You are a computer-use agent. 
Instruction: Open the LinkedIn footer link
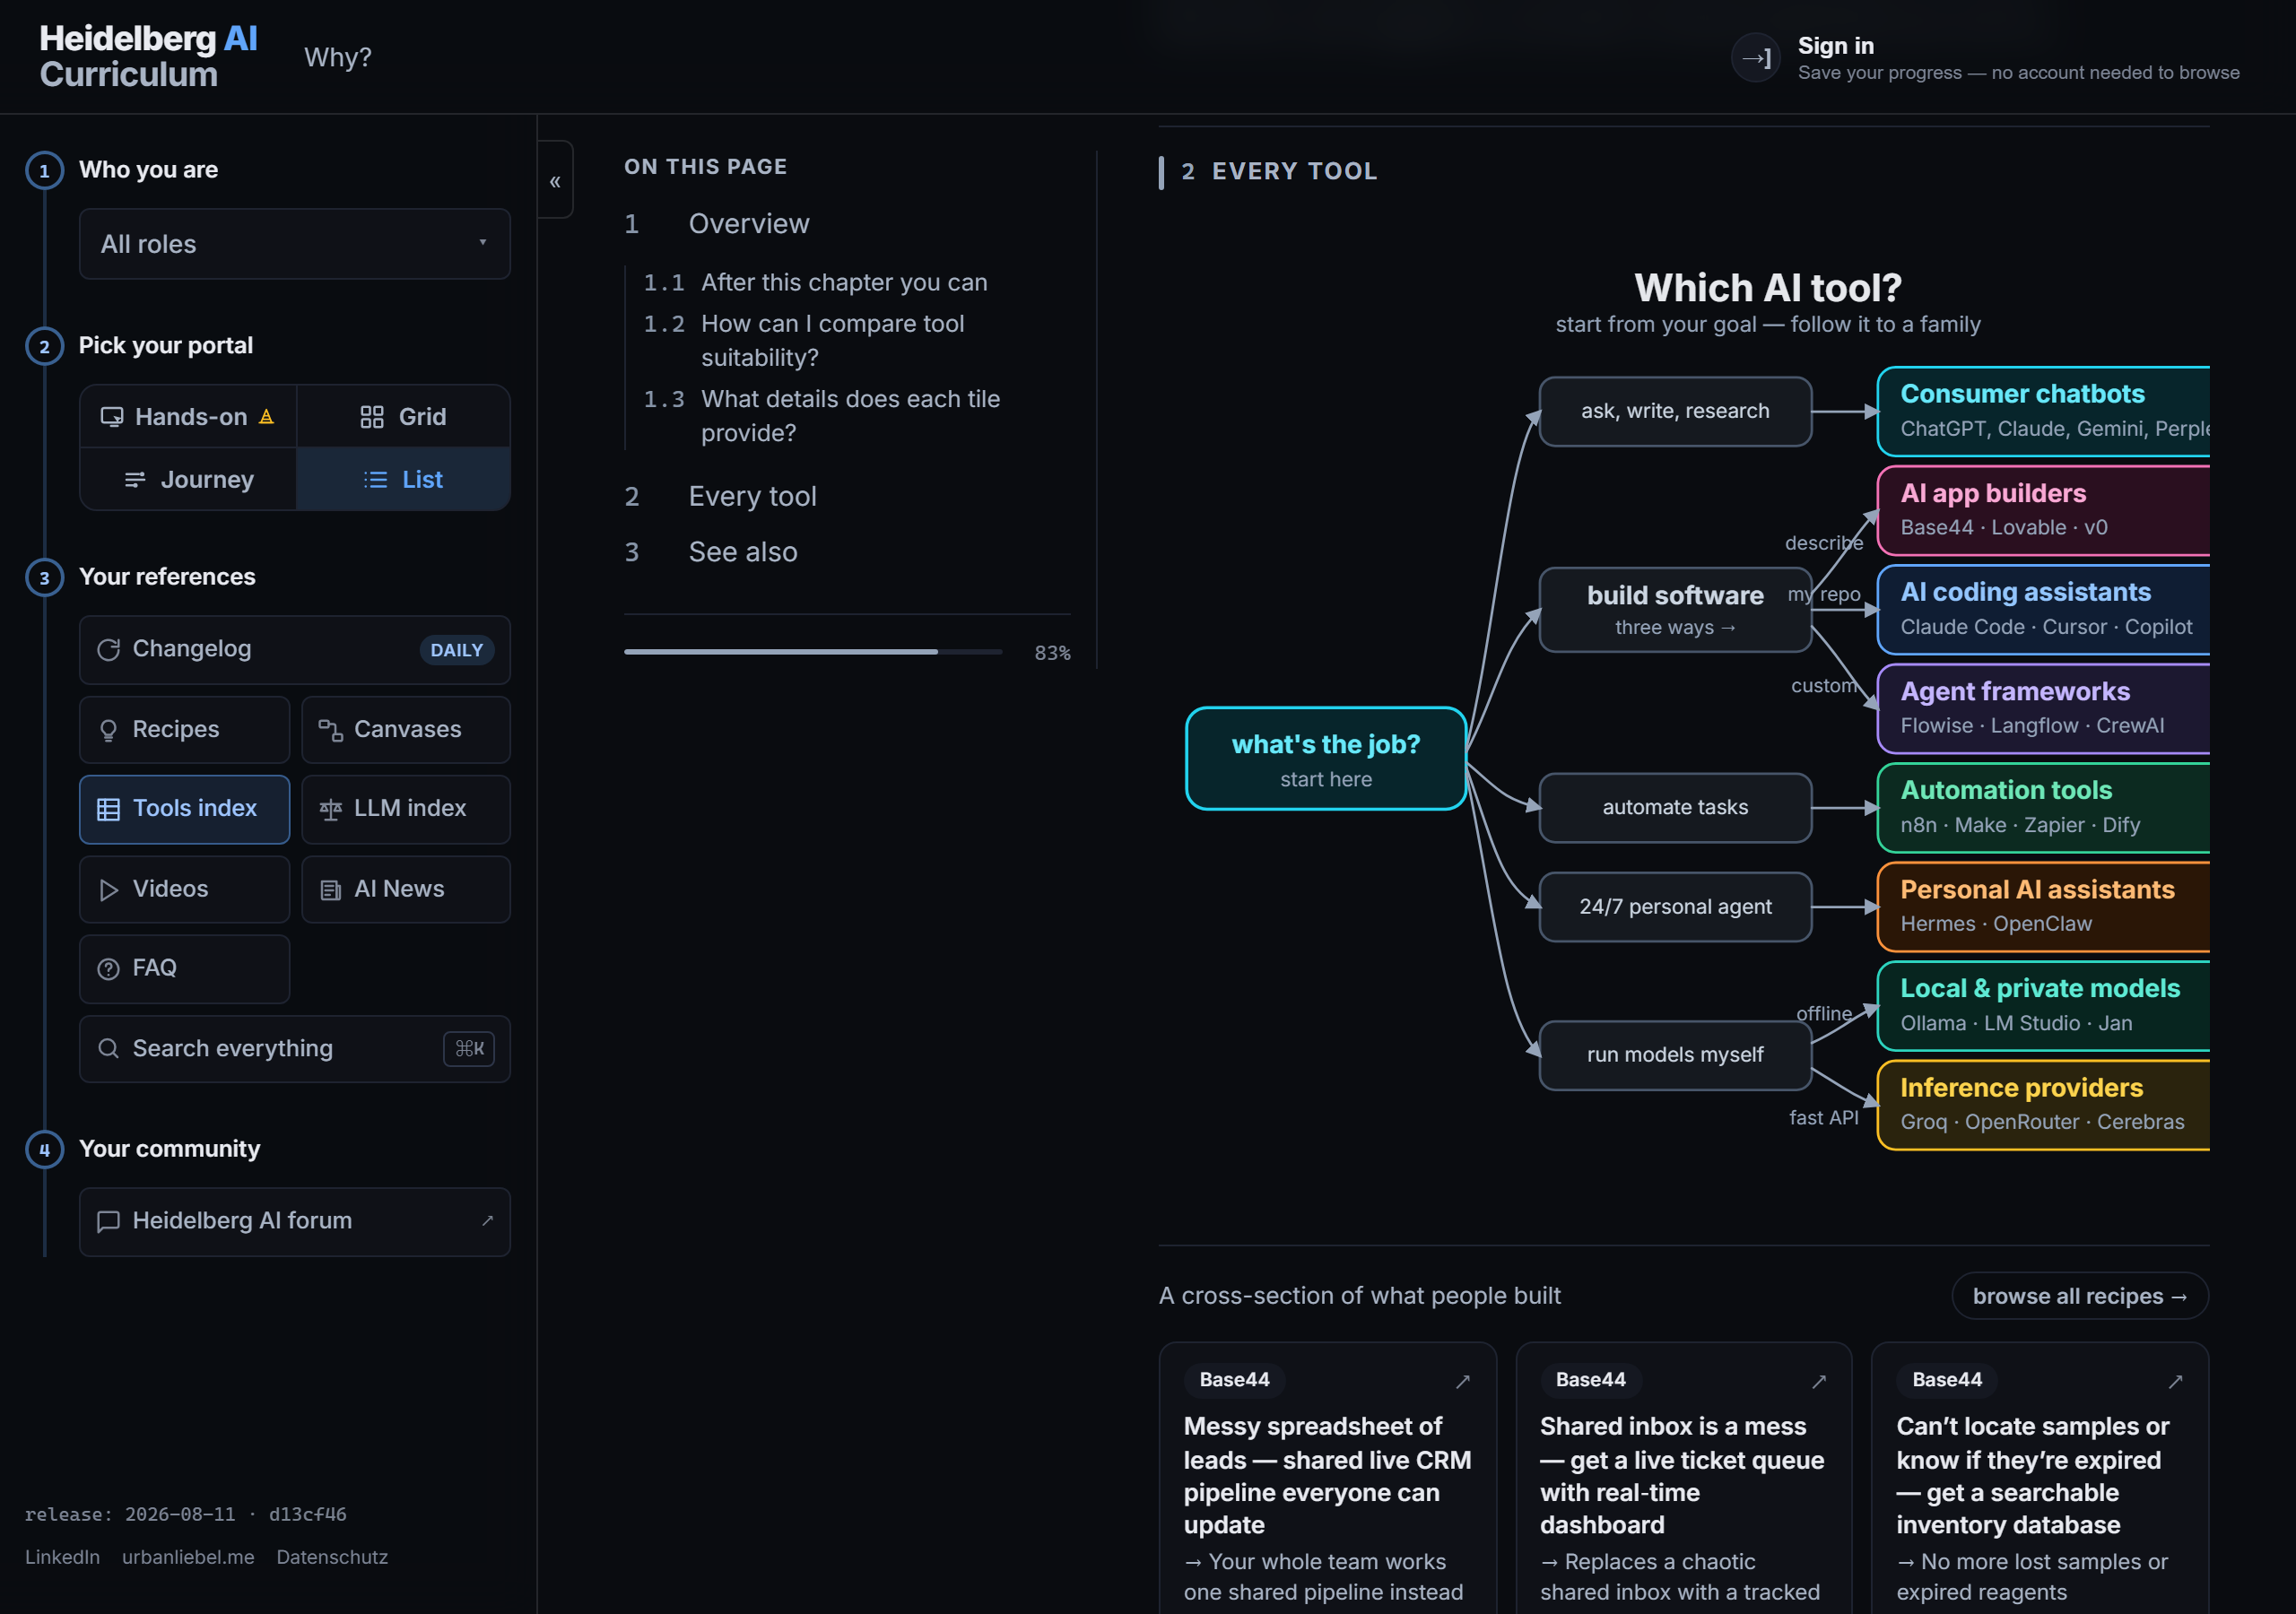(62, 1557)
